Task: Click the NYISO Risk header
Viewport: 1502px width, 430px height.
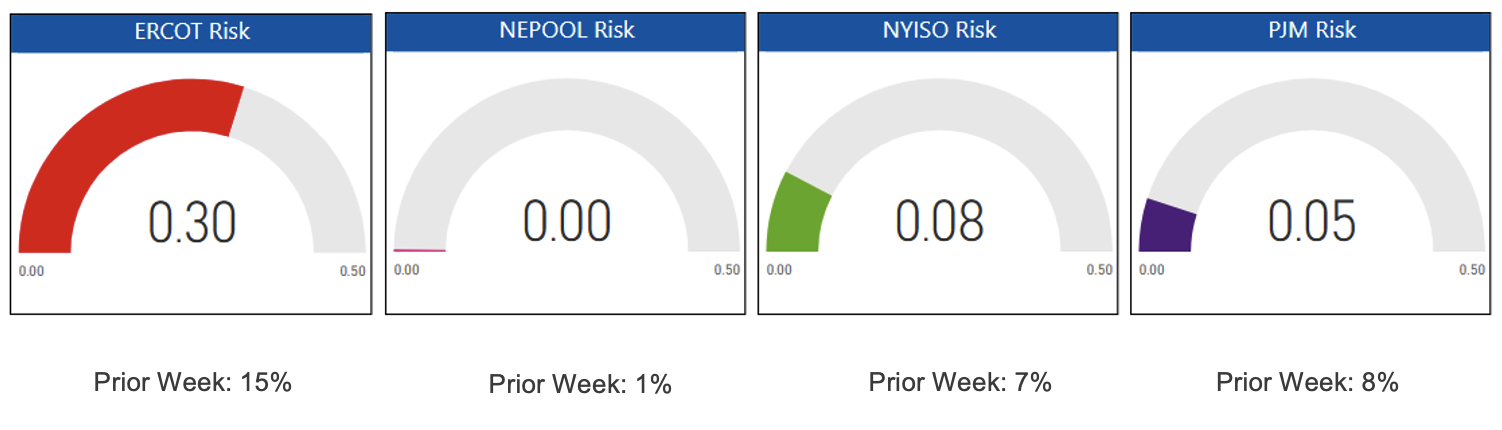Action: click(x=939, y=30)
